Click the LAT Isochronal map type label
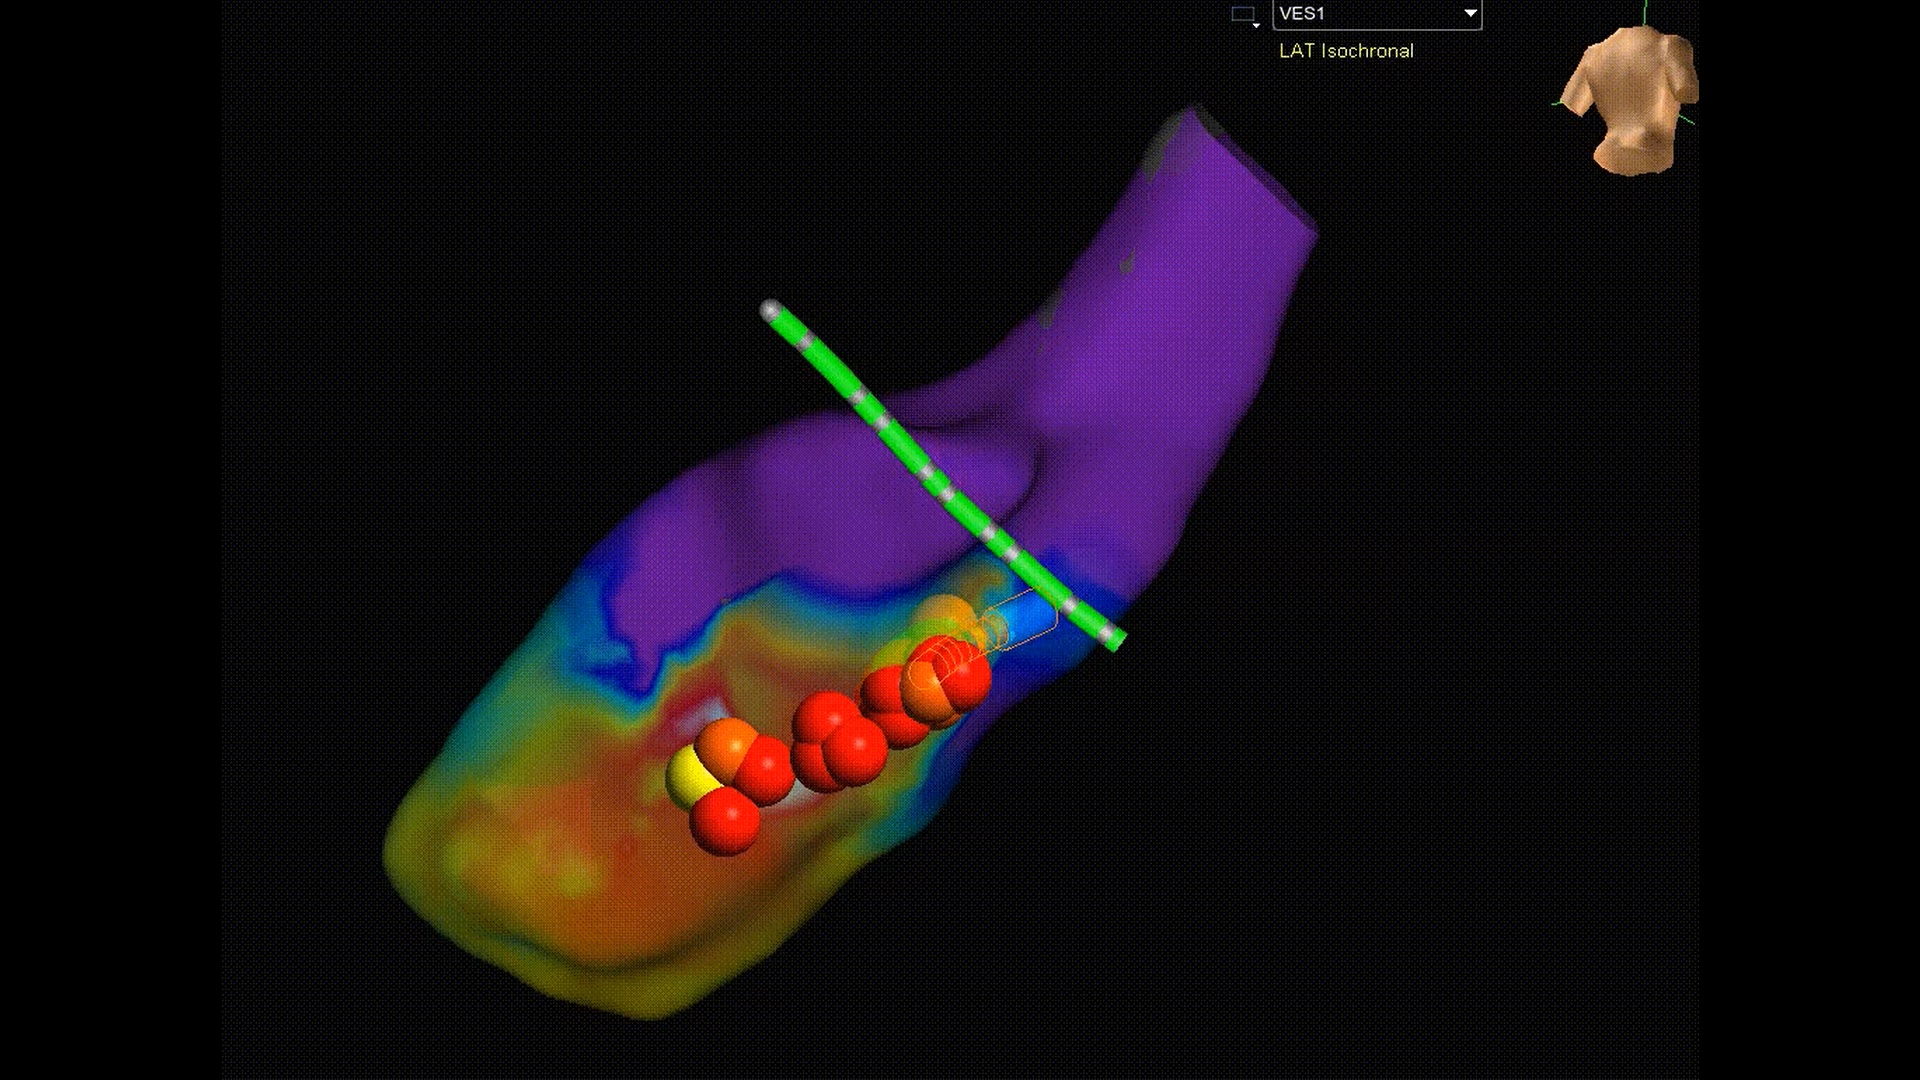The height and width of the screenshot is (1080, 1920). 1346,51
